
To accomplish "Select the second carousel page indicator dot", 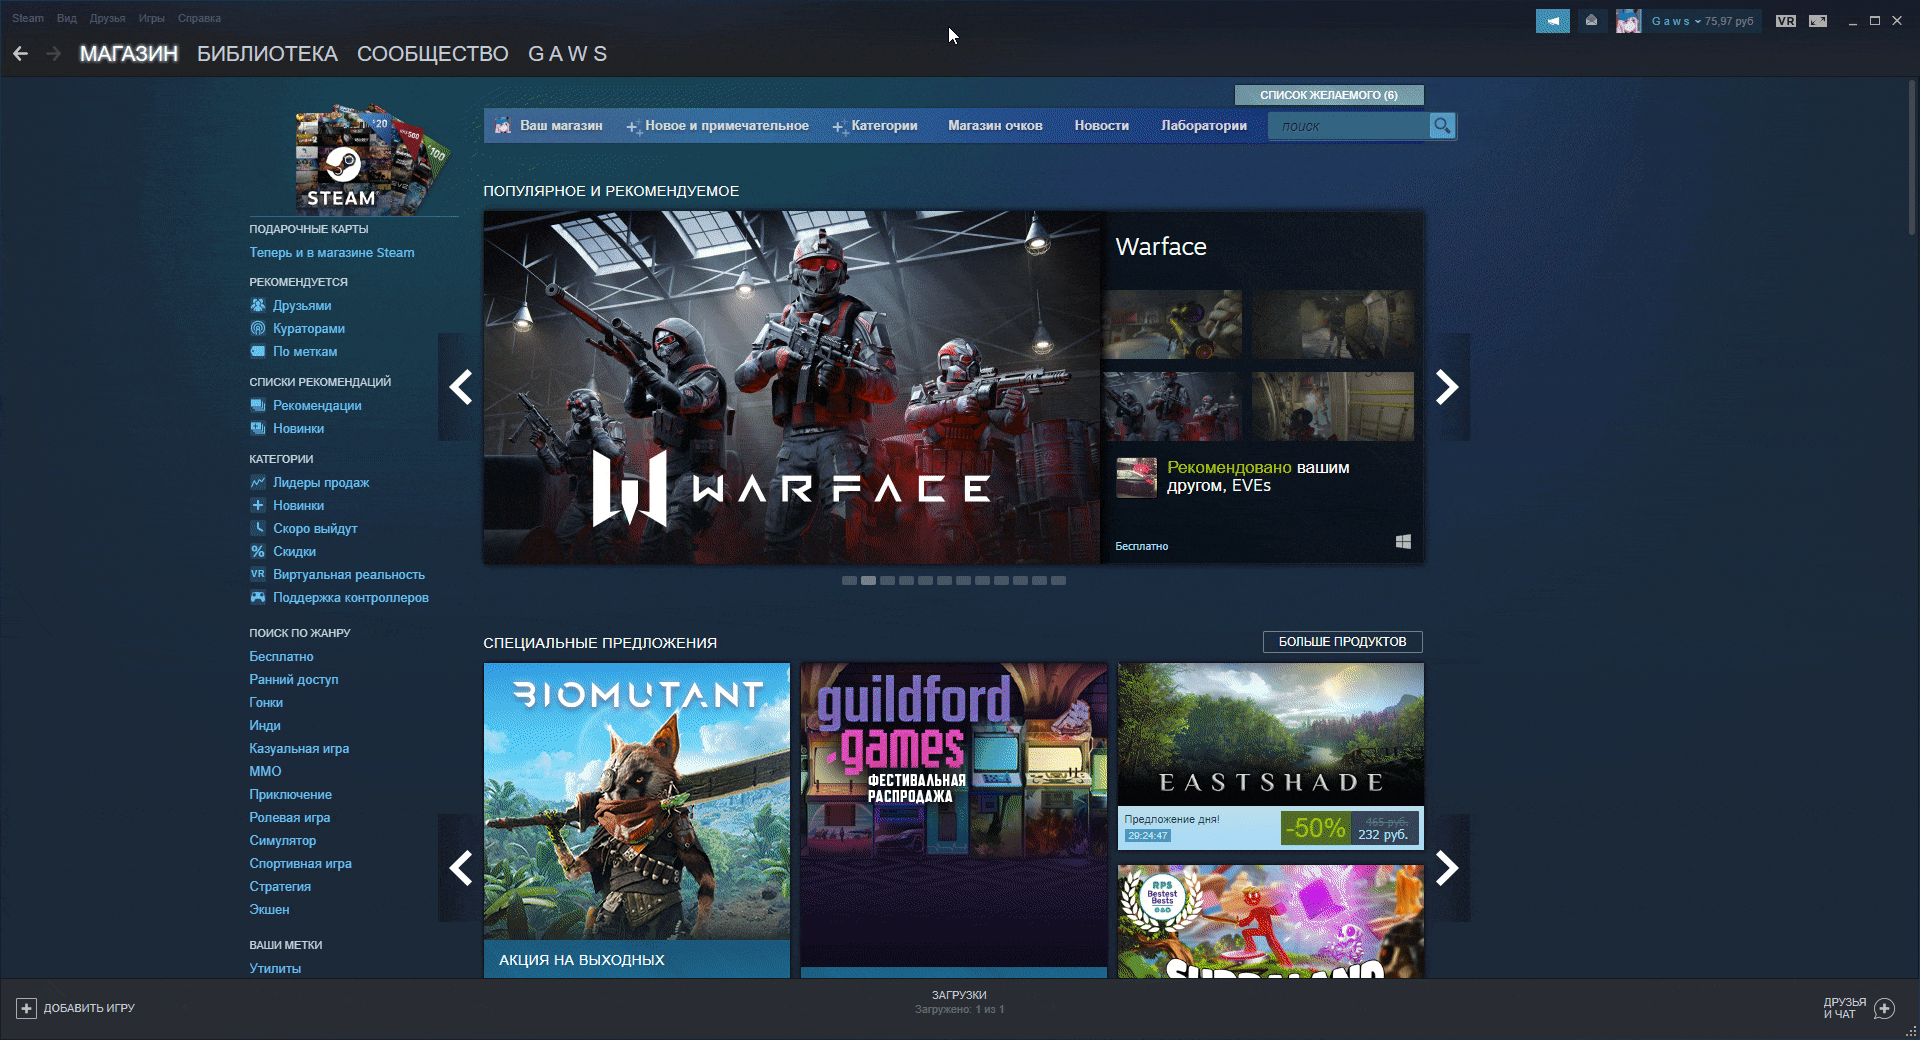I will click(x=869, y=580).
